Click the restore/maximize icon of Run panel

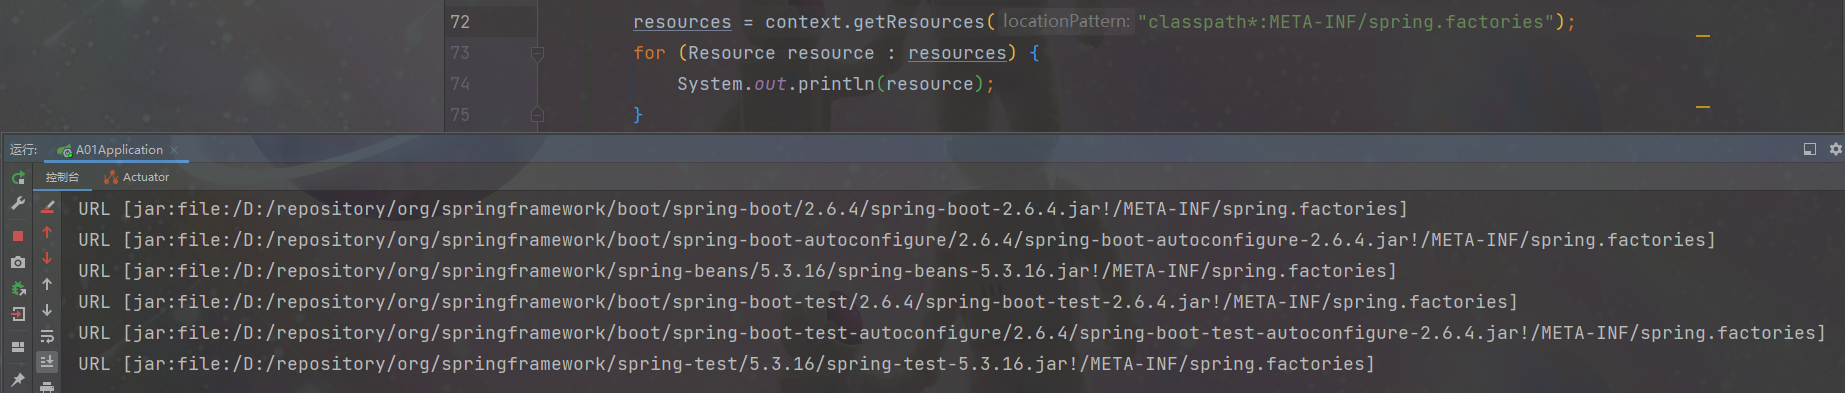tap(1809, 149)
